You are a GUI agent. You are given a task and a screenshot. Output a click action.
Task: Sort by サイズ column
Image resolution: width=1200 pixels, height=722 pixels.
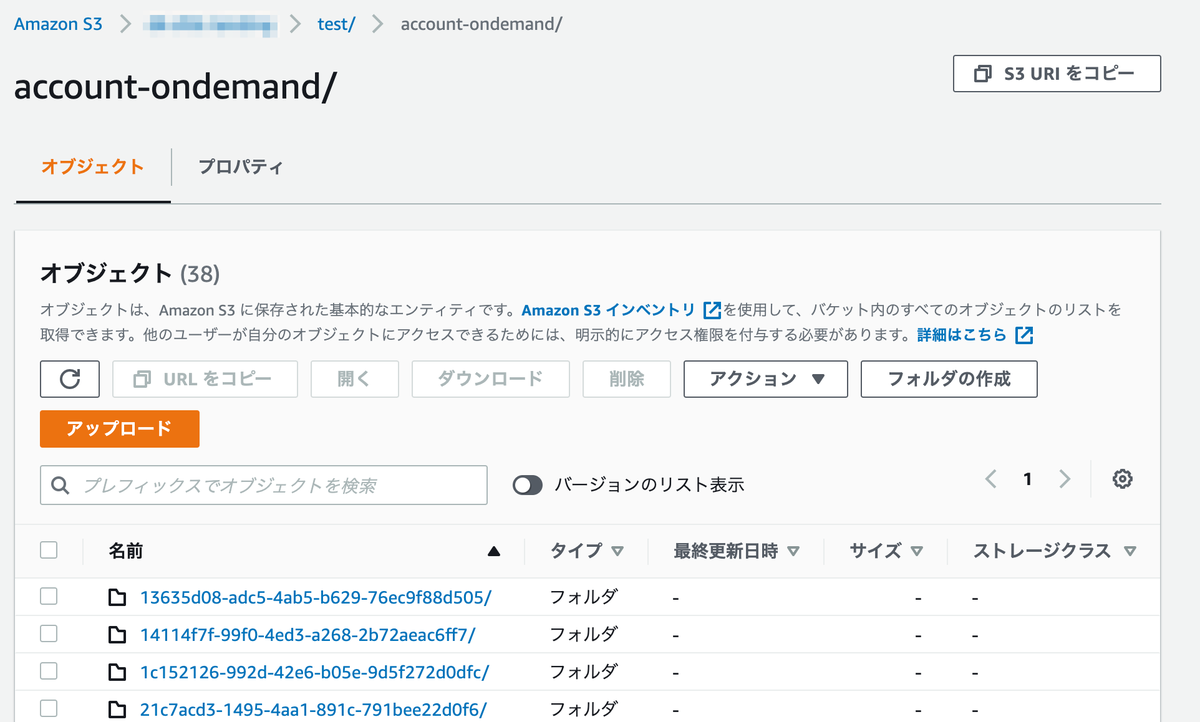(x=886, y=551)
